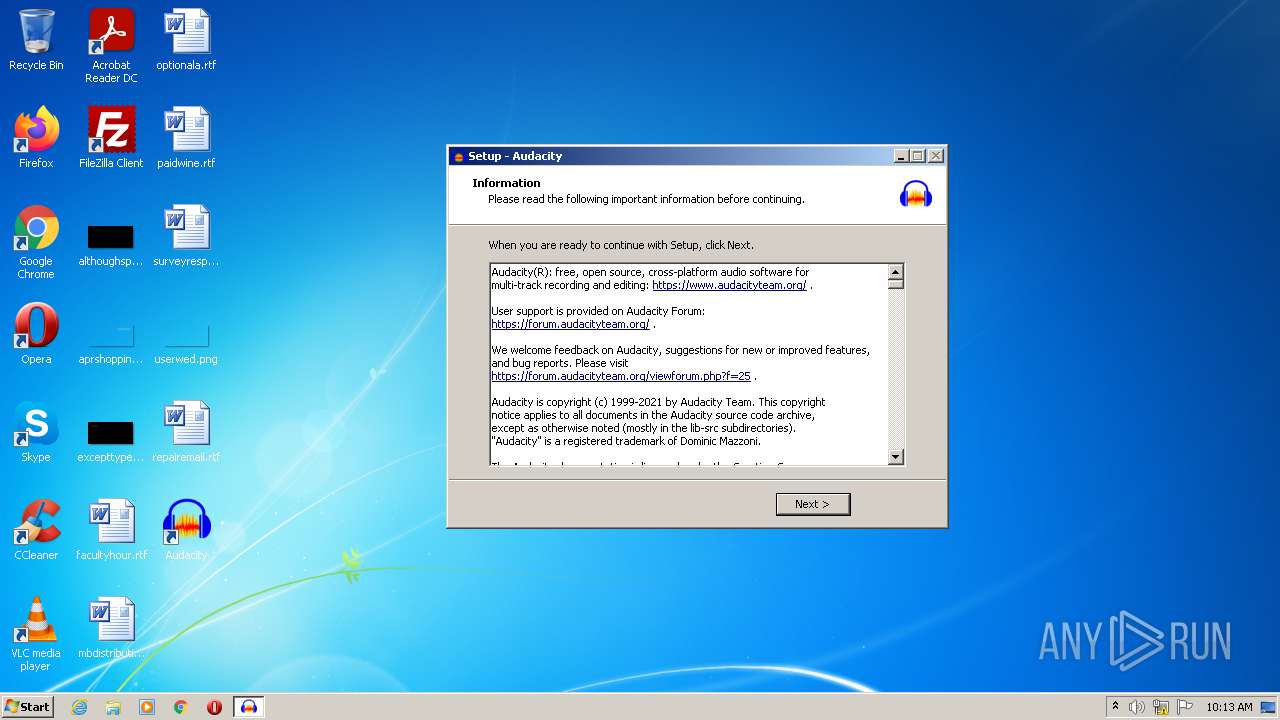This screenshot has width=1280, height=720.
Task: Click the 'Audacity is copyright (c) 1999-2021' line
Action: click(658, 402)
